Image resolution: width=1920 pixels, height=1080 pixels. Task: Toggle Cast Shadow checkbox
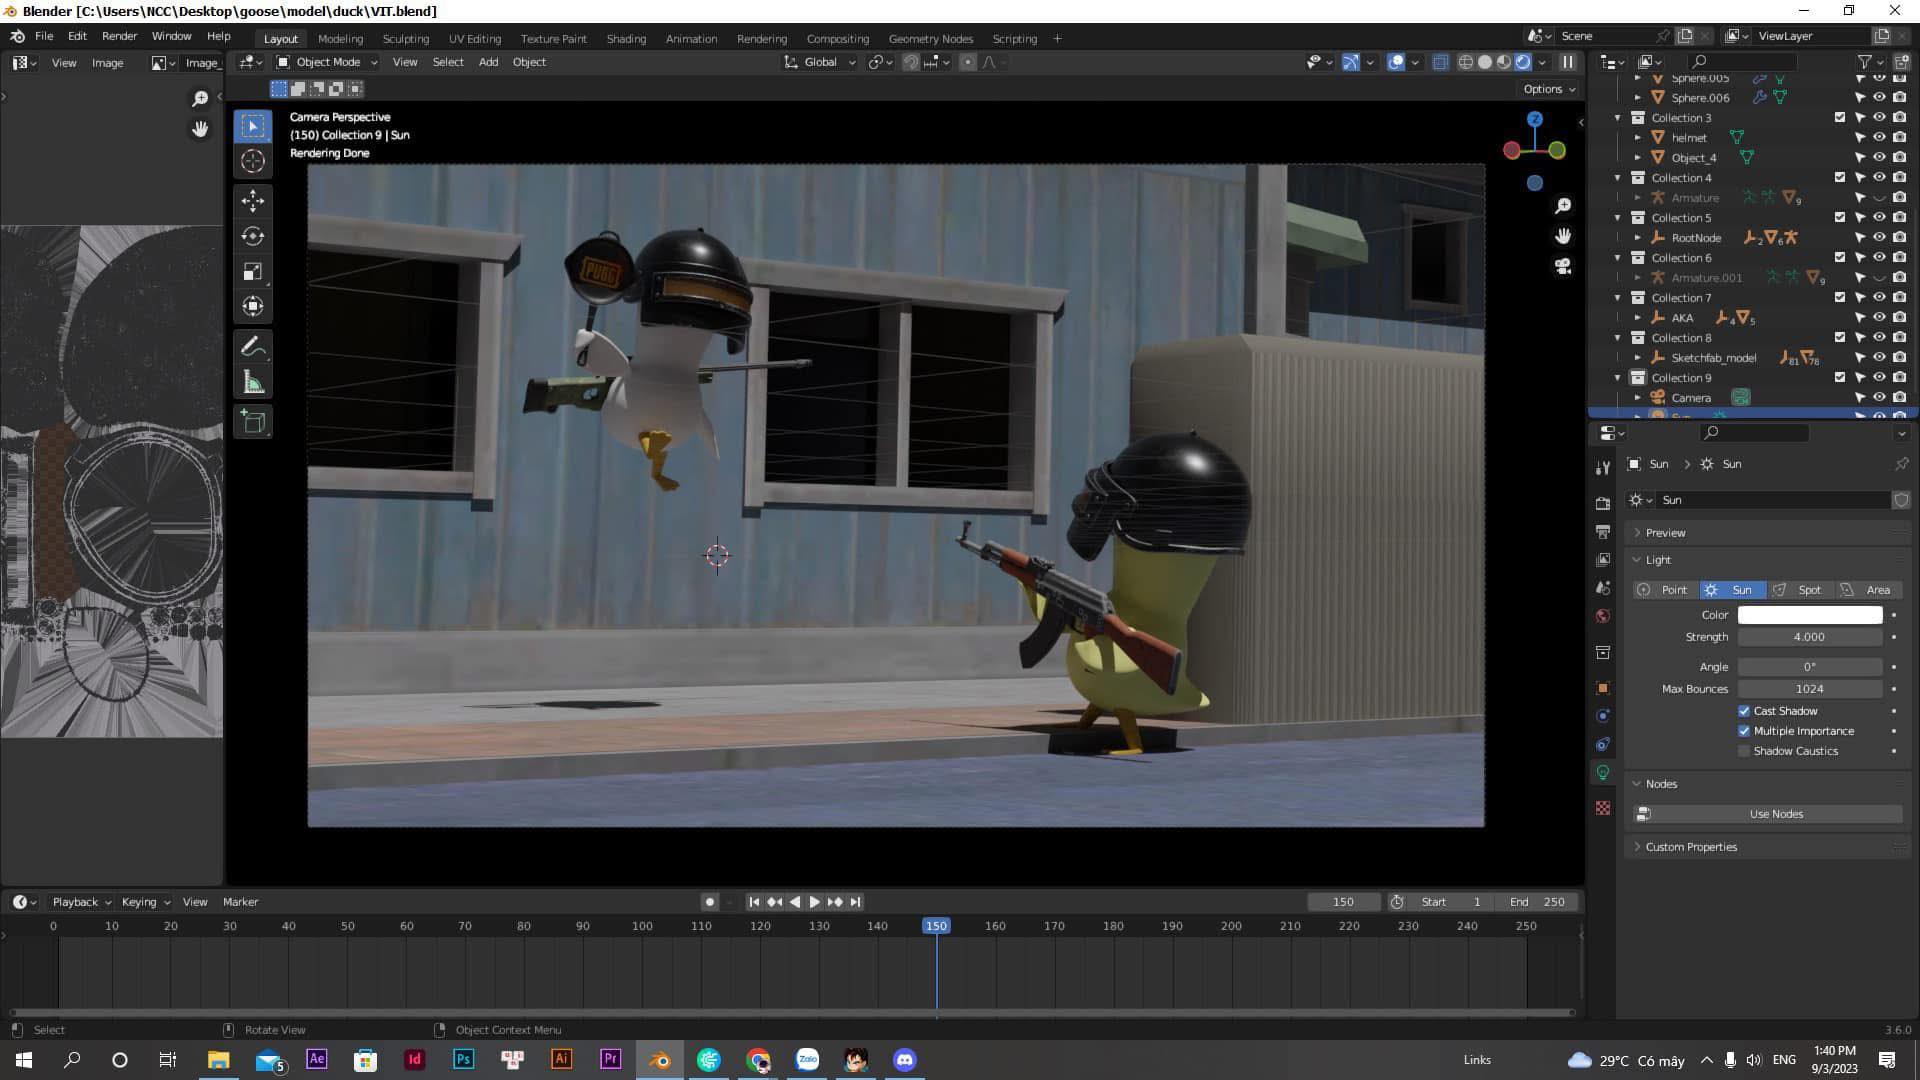(x=1744, y=711)
